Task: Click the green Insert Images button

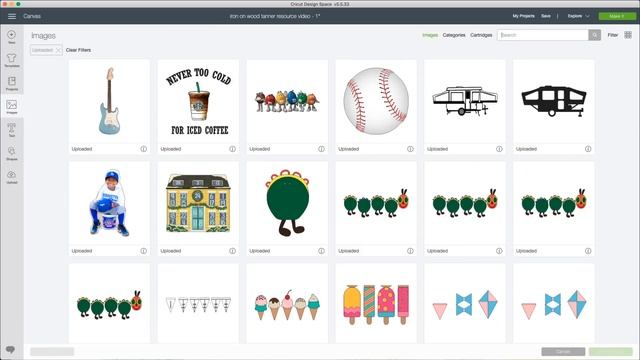Action: pos(611,351)
